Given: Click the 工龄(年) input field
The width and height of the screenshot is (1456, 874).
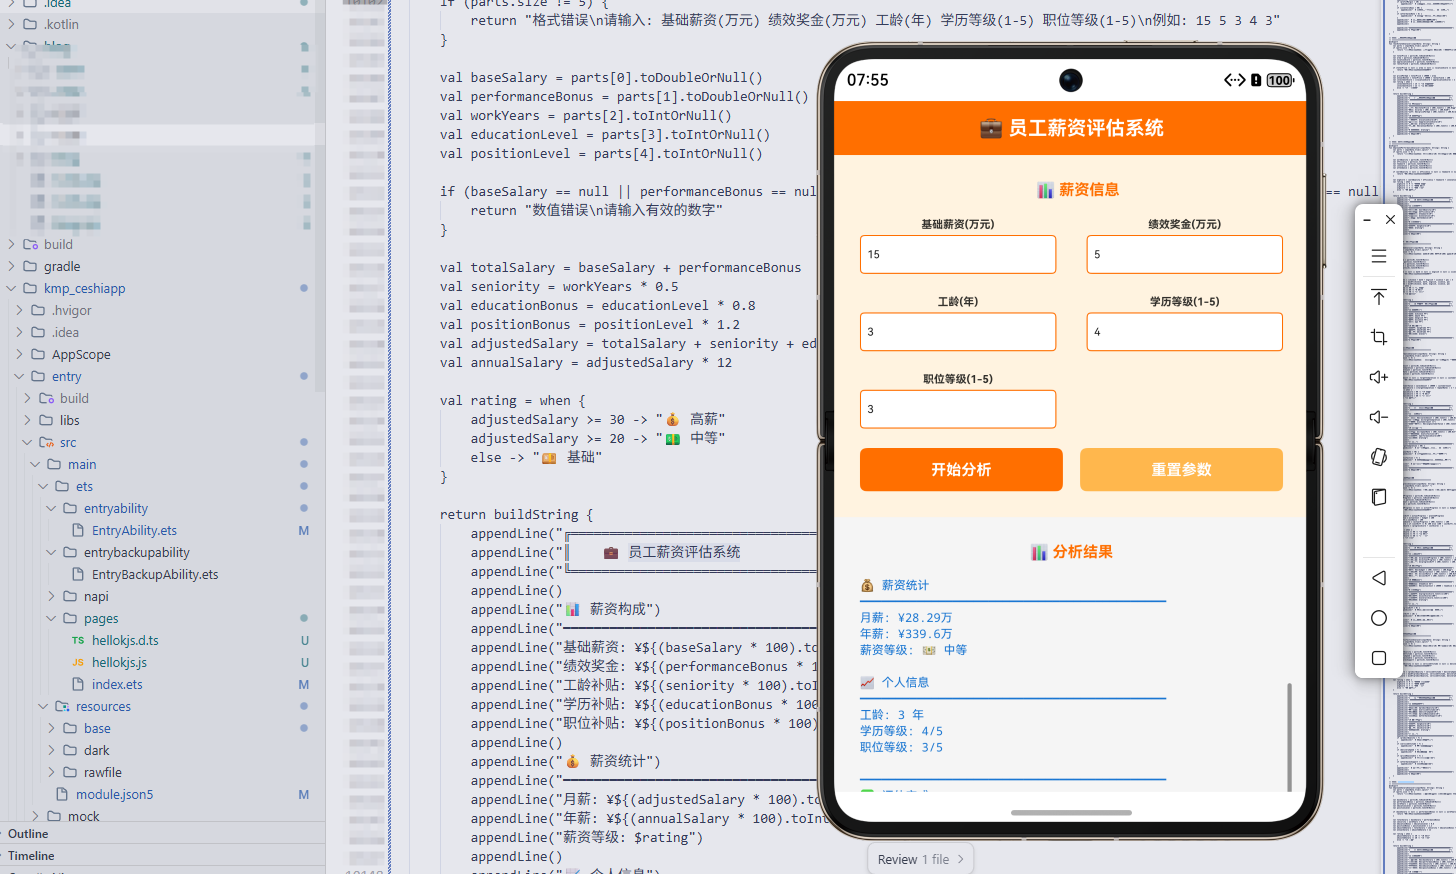Looking at the screenshot, I should click(958, 332).
